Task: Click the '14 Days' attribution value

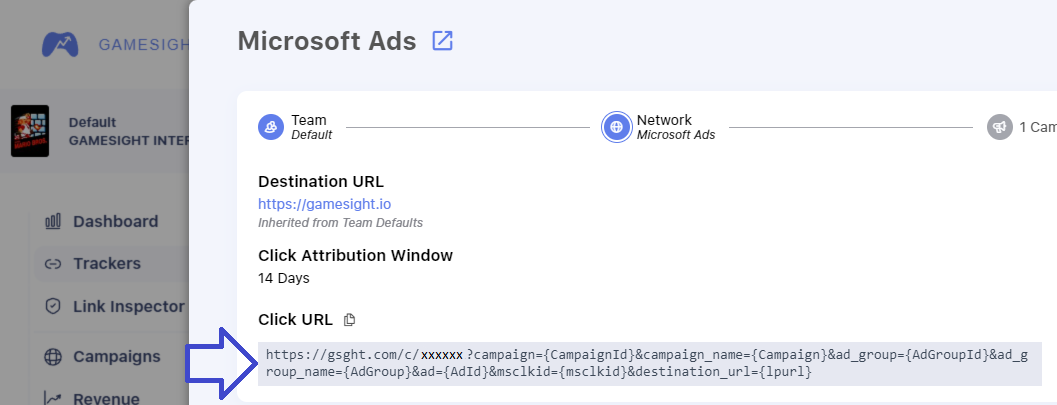Action: 284,278
